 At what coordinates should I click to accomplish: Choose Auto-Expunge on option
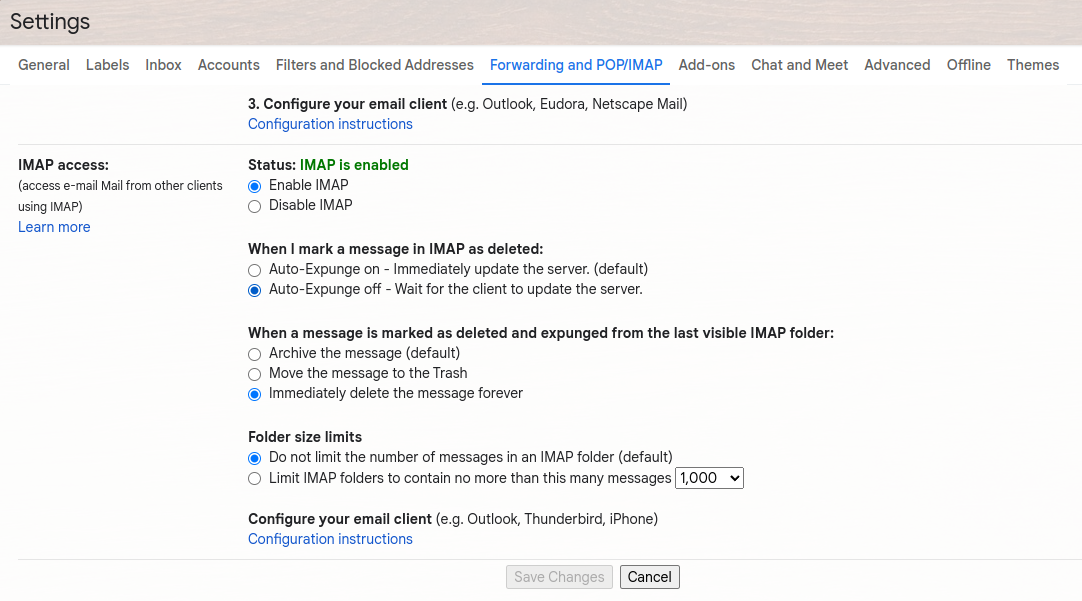tap(255, 270)
